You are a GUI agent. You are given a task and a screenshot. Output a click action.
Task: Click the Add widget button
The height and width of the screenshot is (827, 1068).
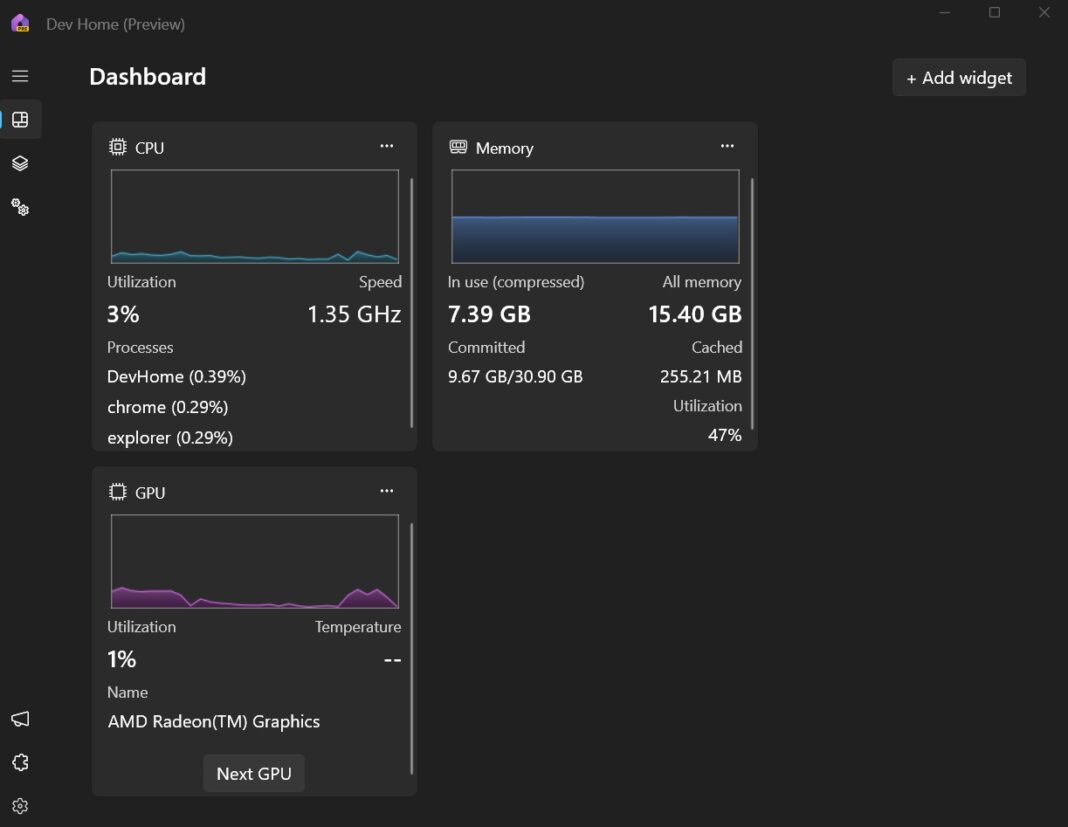[x=958, y=77]
